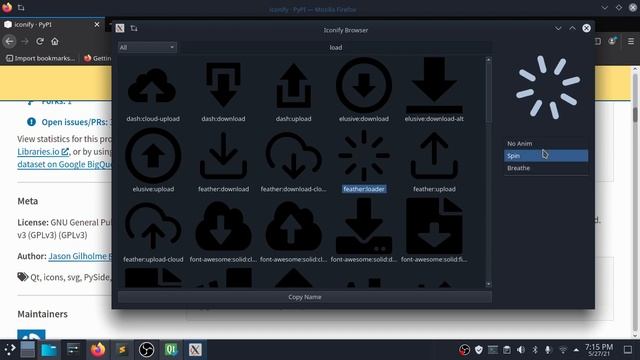Select the font-awesome solid file download icon

[434, 226]
